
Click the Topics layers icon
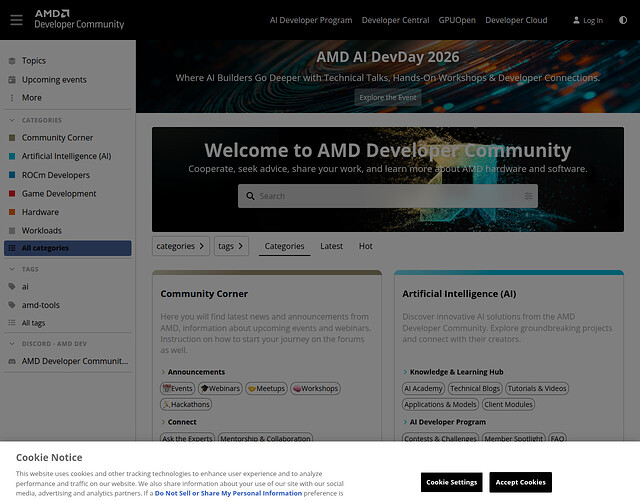click(12, 61)
